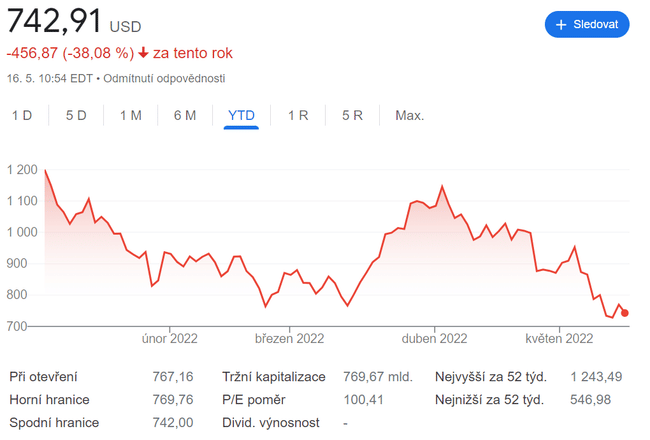Choose the 5 R time range
The image size is (650, 440).
point(352,115)
